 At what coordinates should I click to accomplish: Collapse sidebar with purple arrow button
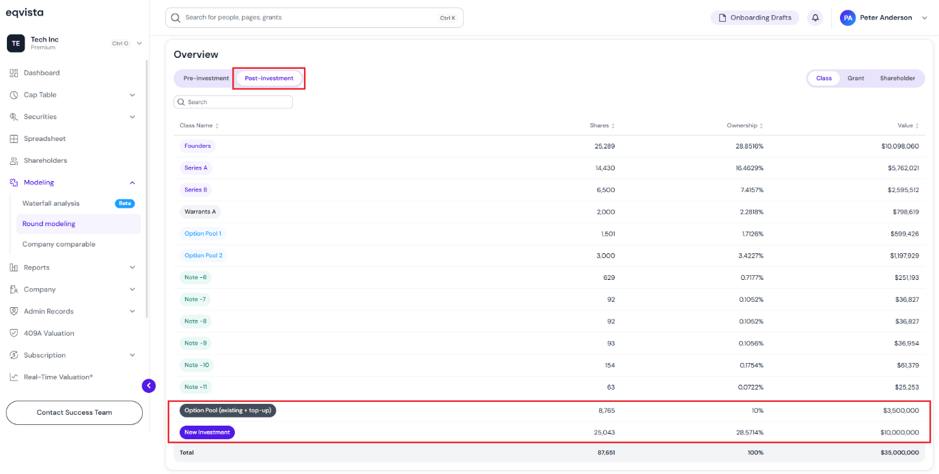click(149, 386)
